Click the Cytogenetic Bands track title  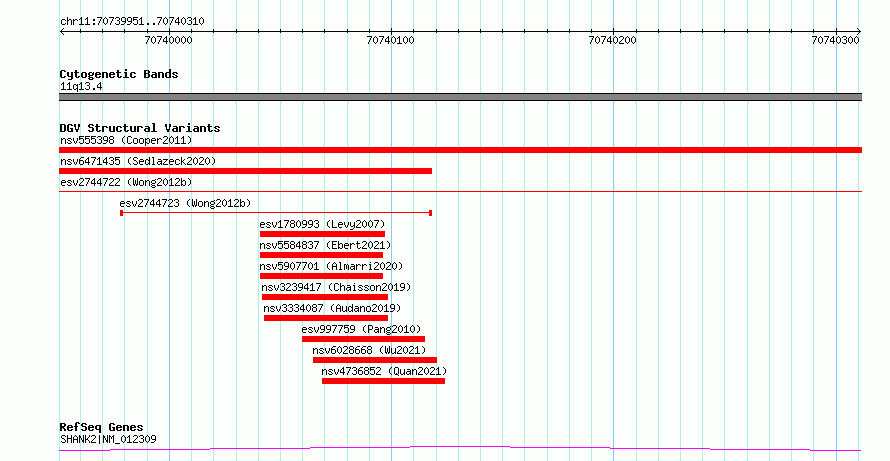coord(119,74)
